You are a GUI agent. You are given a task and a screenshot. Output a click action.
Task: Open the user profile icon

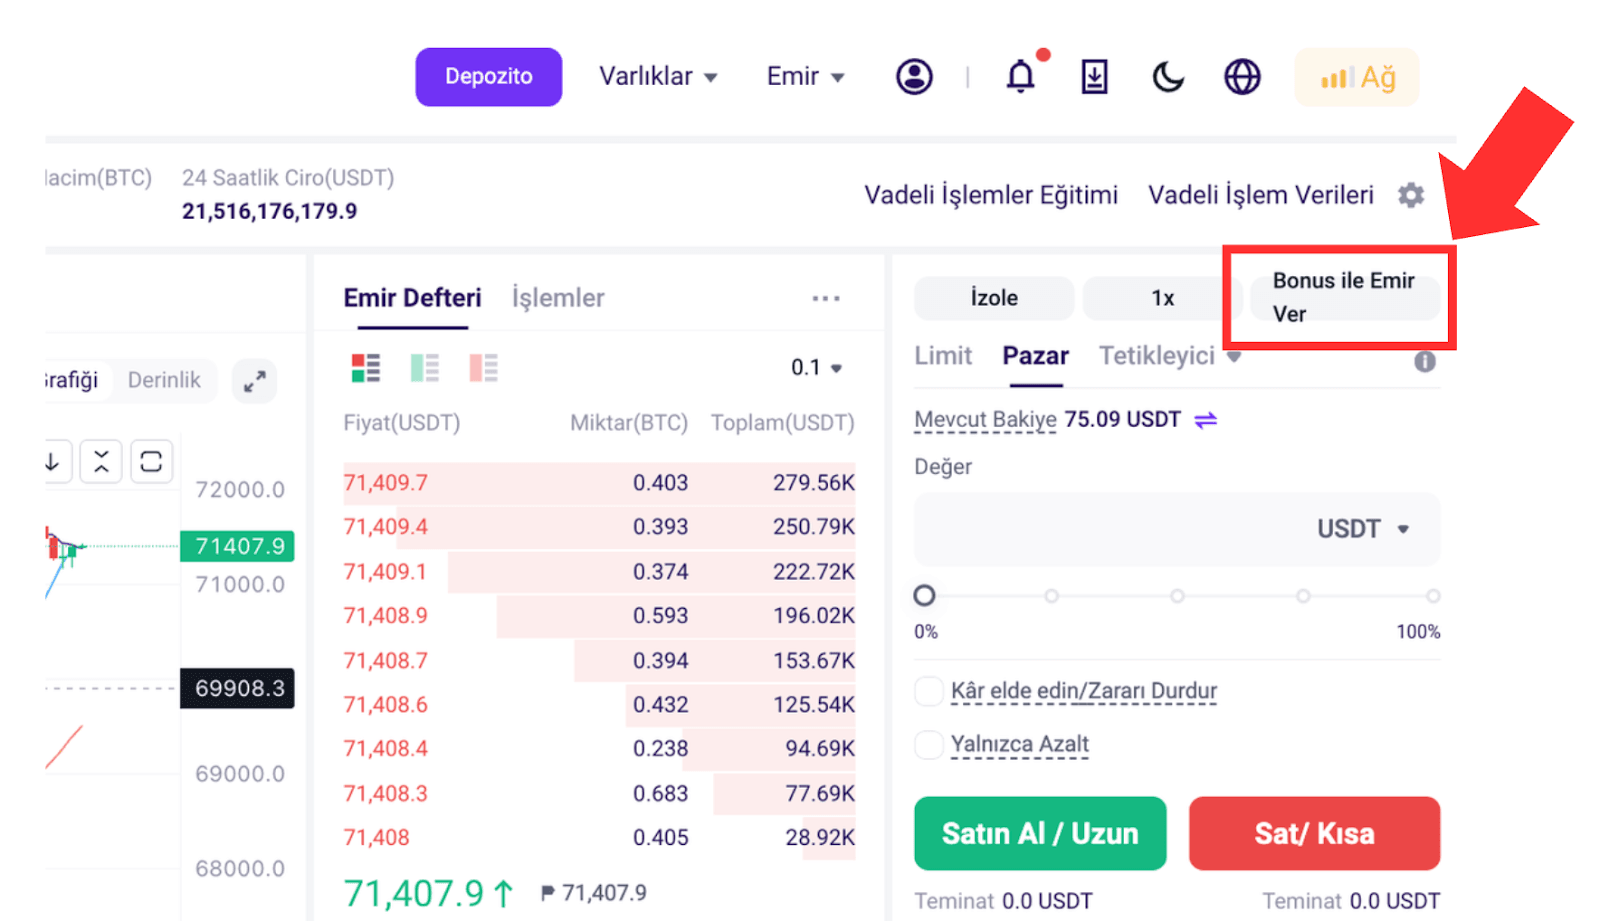[x=914, y=76]
